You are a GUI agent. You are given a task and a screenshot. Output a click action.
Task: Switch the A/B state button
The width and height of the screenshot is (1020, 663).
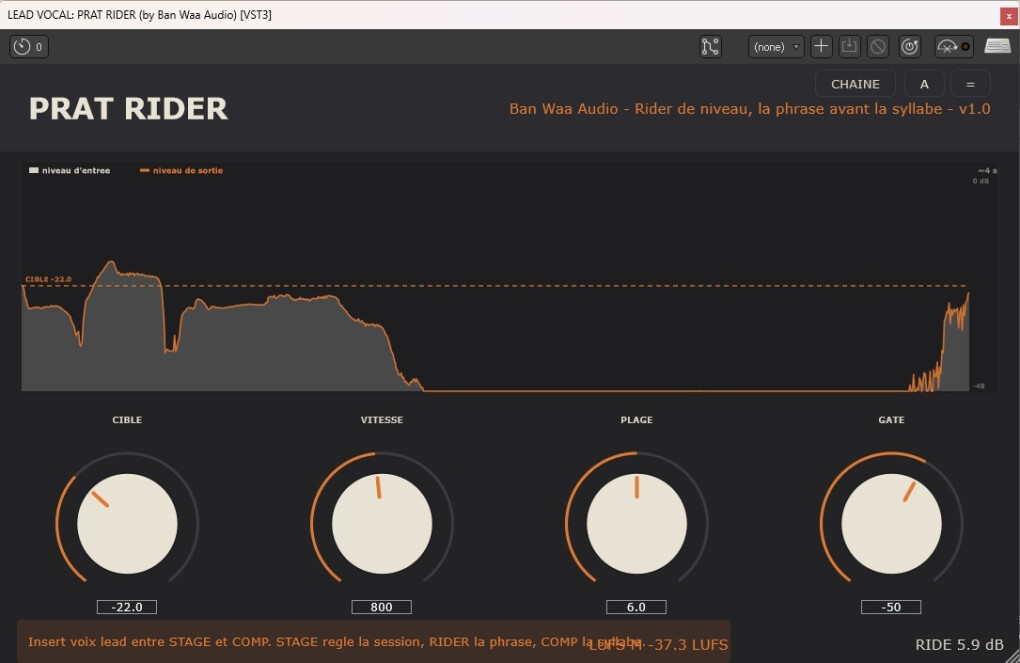(924, 84)
